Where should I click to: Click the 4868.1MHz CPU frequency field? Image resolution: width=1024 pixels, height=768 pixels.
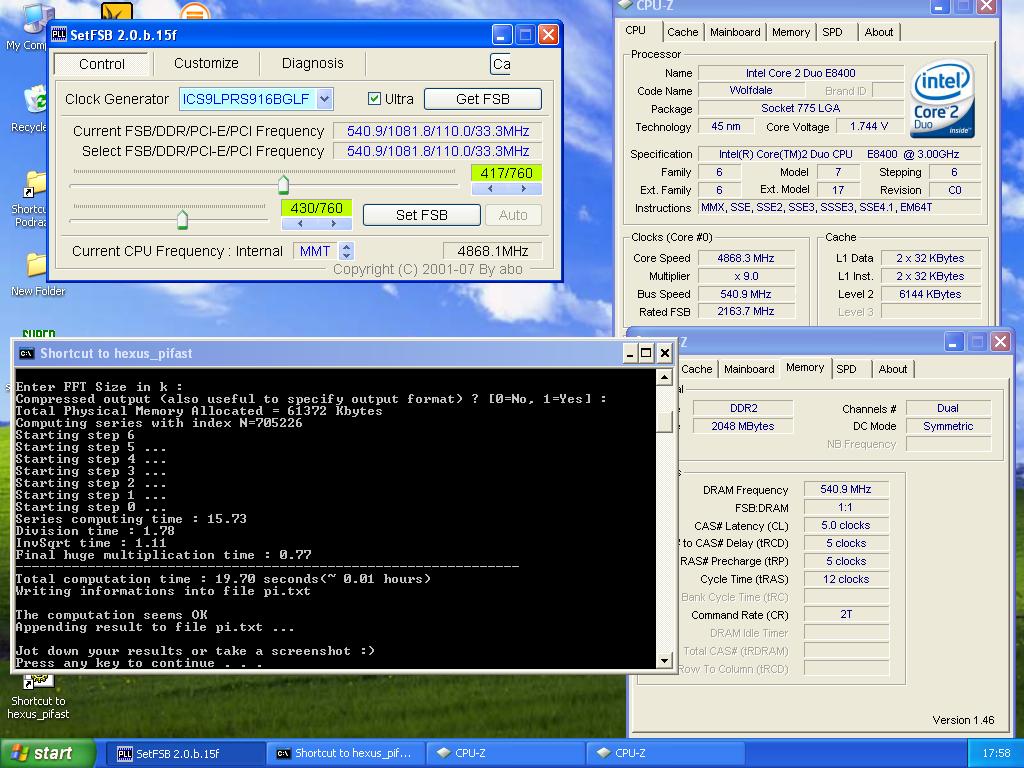(x=492, y=251)
